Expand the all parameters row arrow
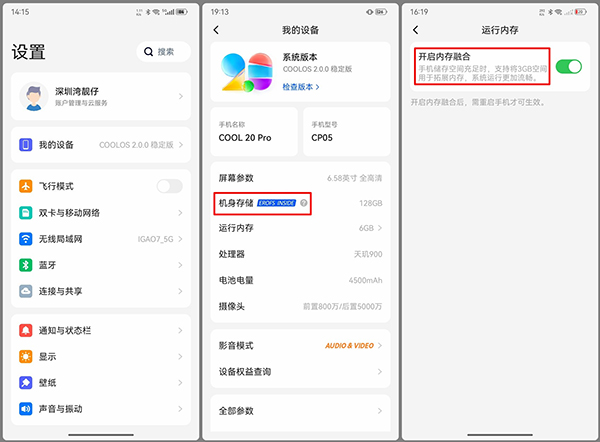This screenshot has height=442, width=600. 380,411
